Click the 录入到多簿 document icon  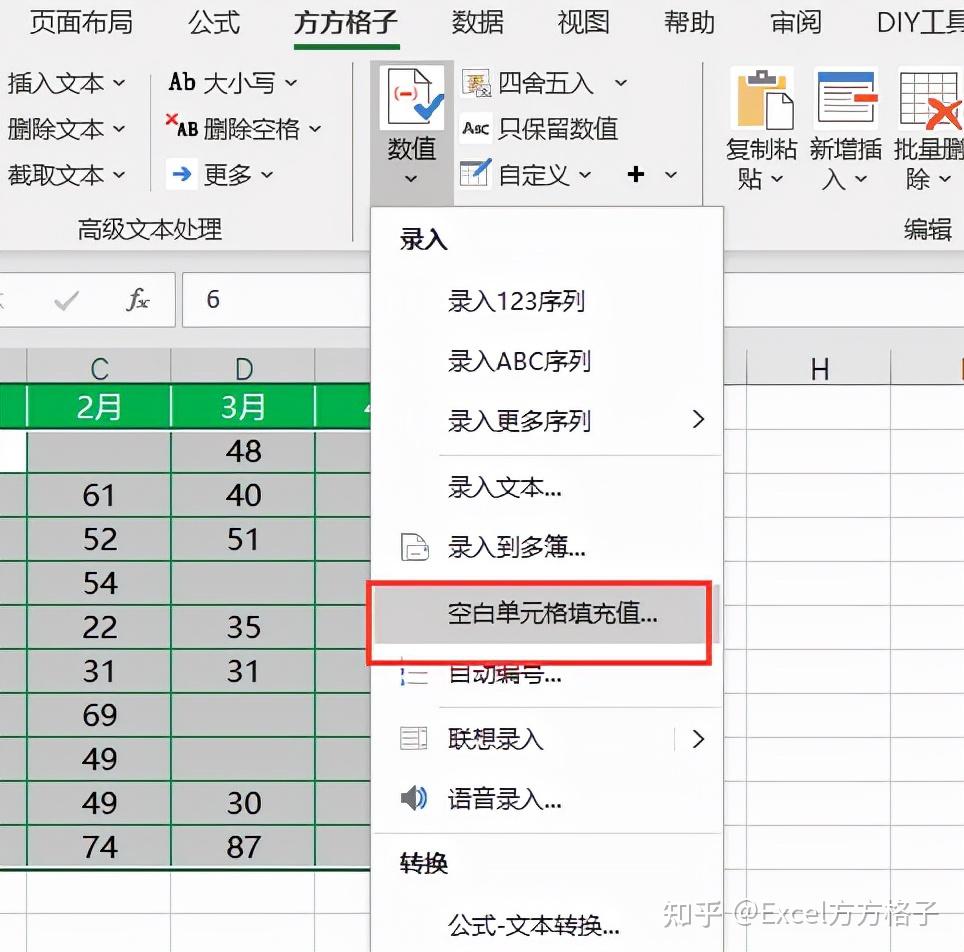point(416,547)
